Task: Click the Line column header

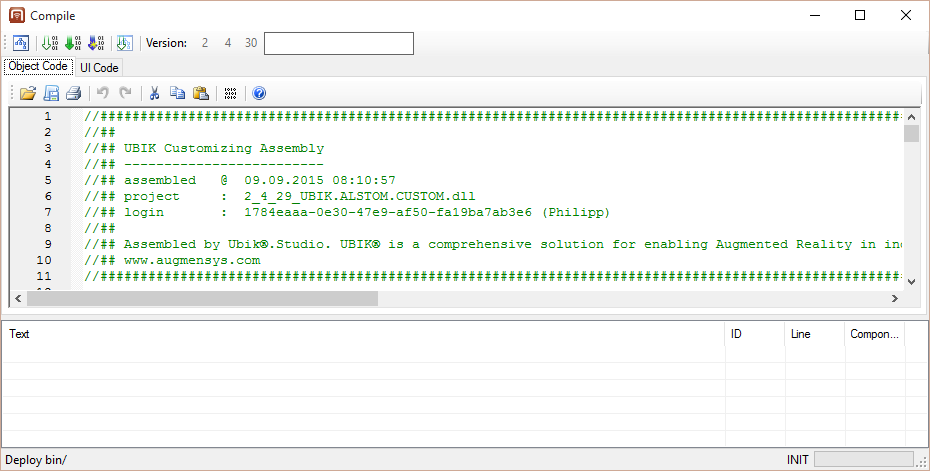Action: pos(814,335)
